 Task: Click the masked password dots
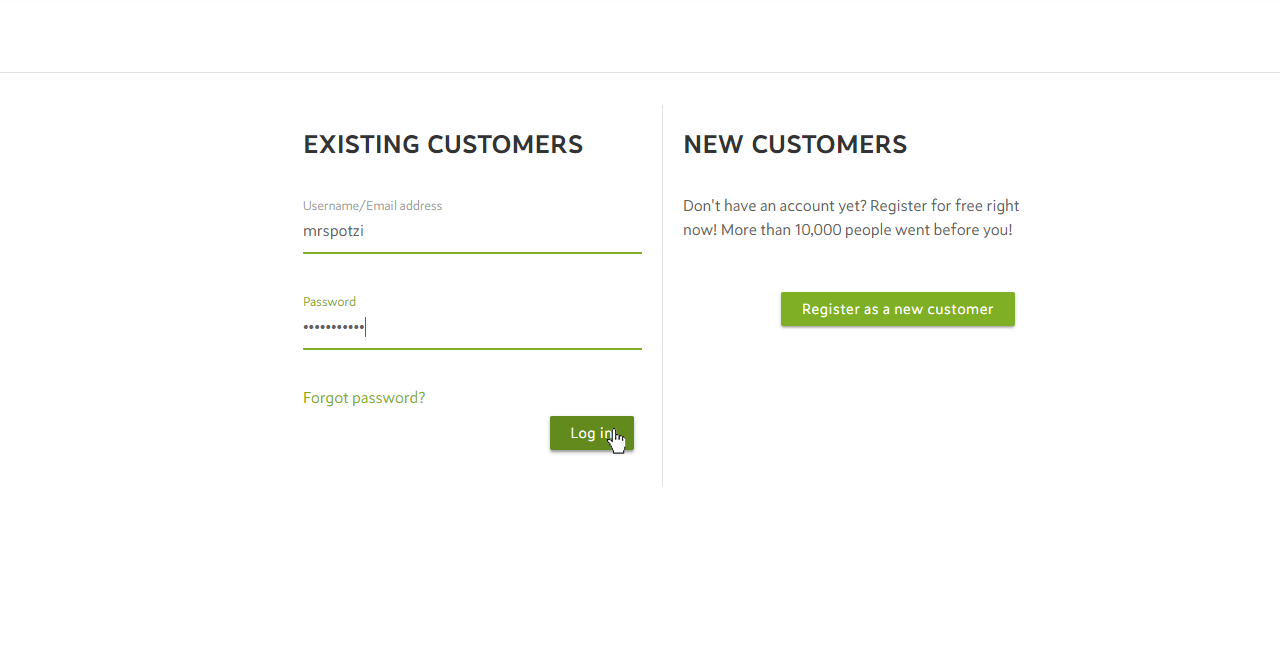coord(334,327)
